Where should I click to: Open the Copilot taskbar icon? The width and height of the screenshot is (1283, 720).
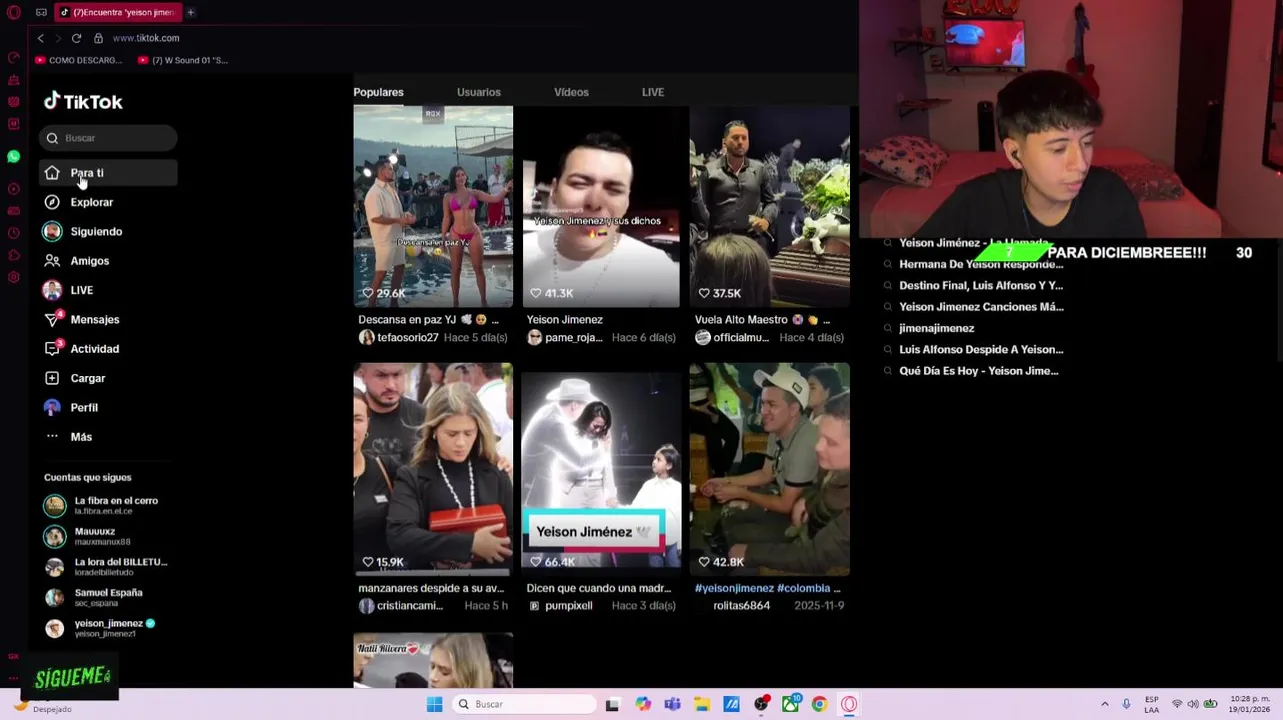643,704
